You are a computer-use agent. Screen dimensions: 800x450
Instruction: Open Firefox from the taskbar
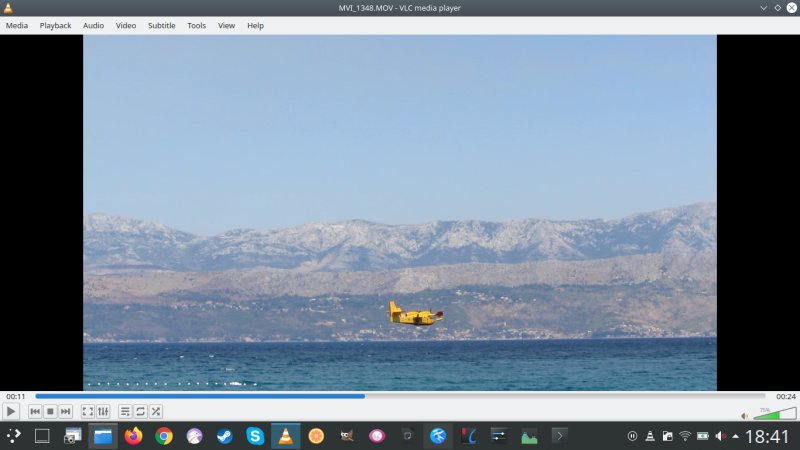pyautogui.click(x=133, y=436)
